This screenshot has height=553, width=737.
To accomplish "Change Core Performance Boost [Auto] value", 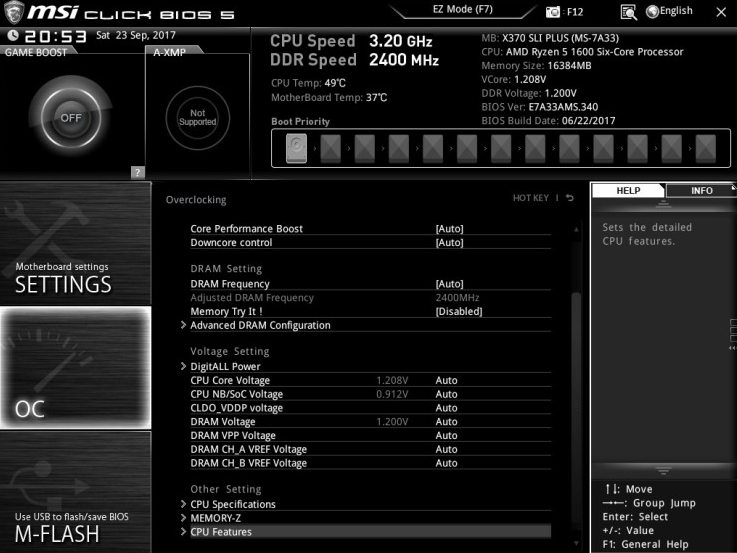I will point(449,229).
